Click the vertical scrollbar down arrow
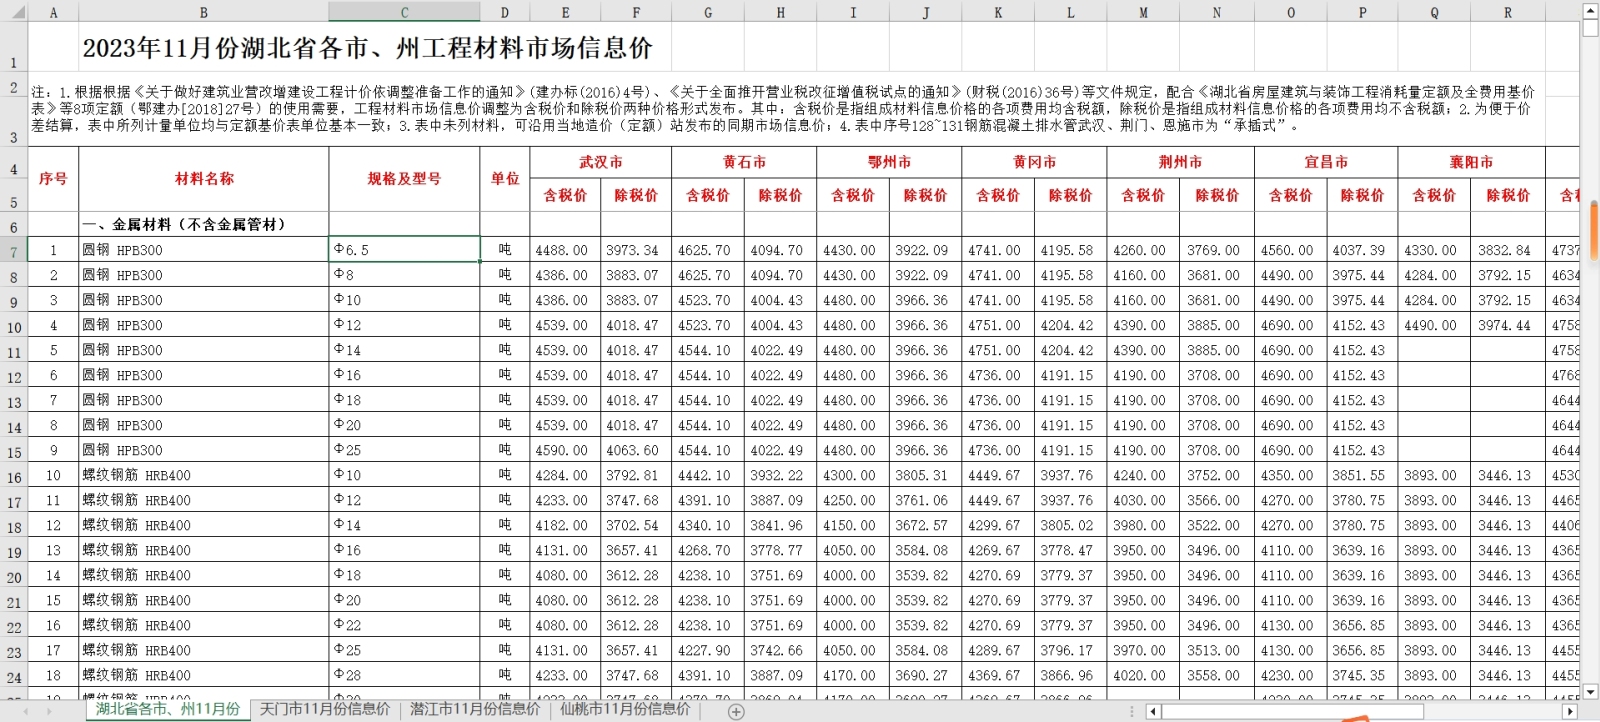This screenshot has height=722, width=1600. [1590, 691]
